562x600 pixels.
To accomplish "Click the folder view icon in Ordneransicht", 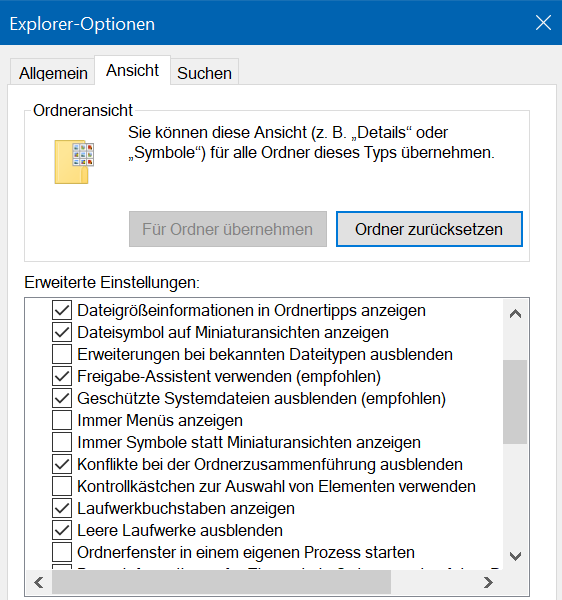I will [74, 162].
